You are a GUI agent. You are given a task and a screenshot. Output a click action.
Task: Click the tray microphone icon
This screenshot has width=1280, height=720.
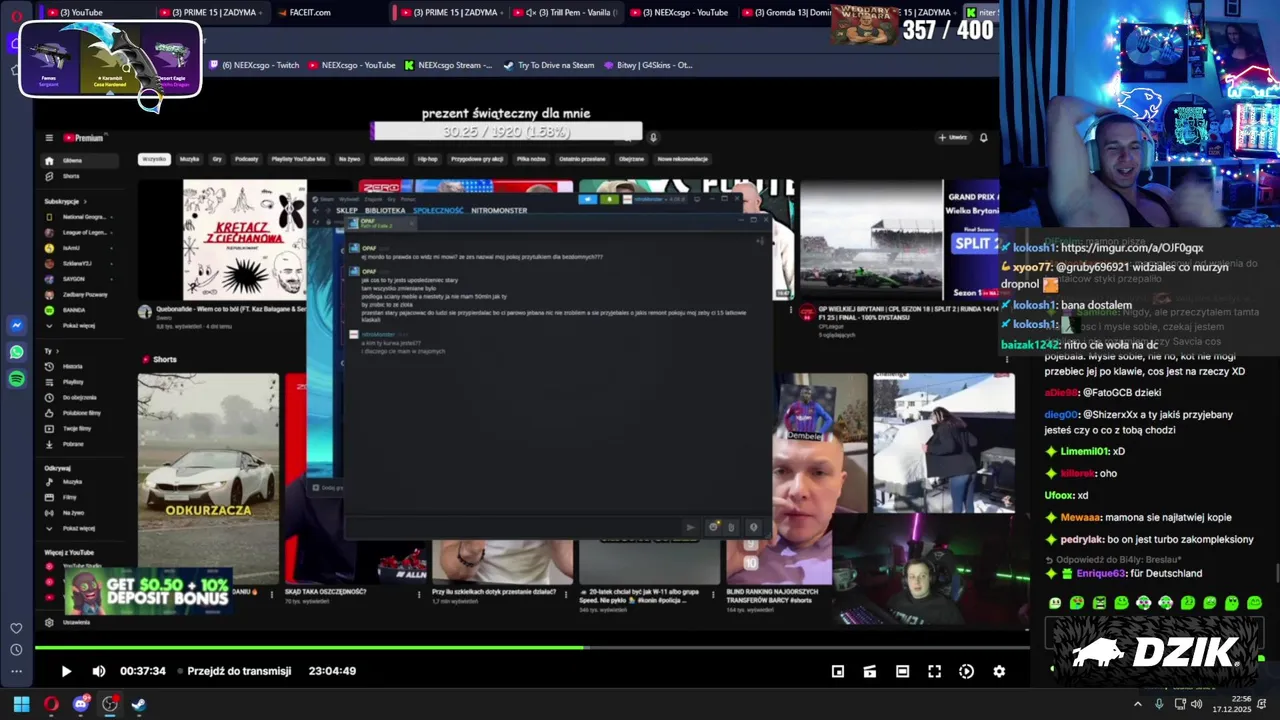[x=1159, y=704]
